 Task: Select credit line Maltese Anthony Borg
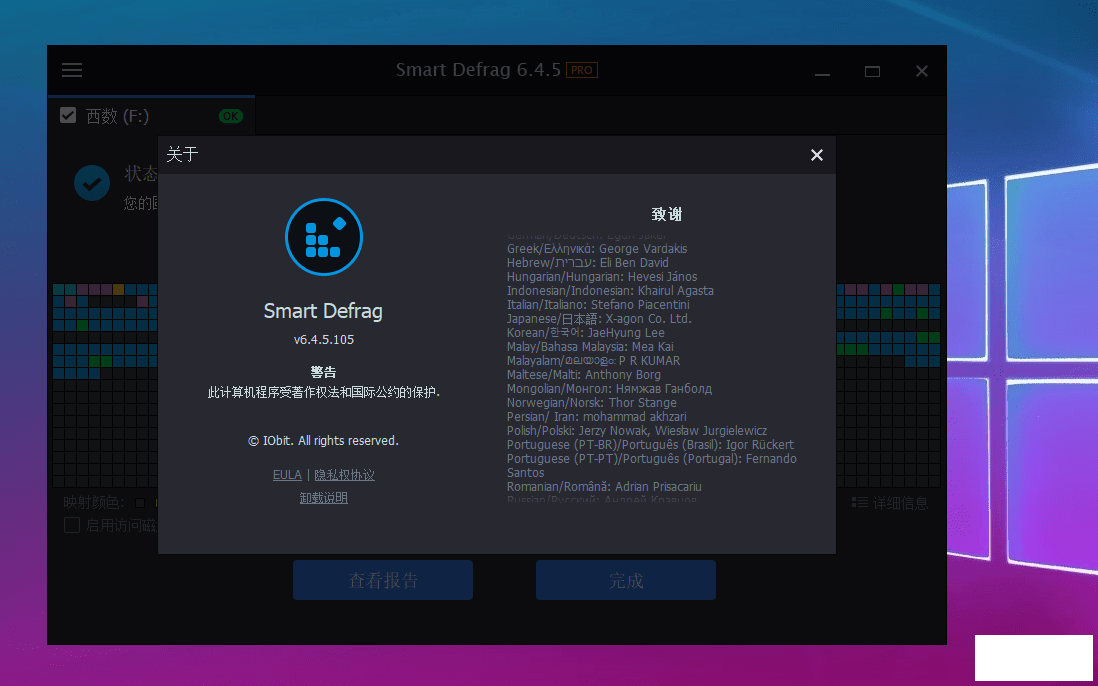pyautogui.click(x=583, y=374)
